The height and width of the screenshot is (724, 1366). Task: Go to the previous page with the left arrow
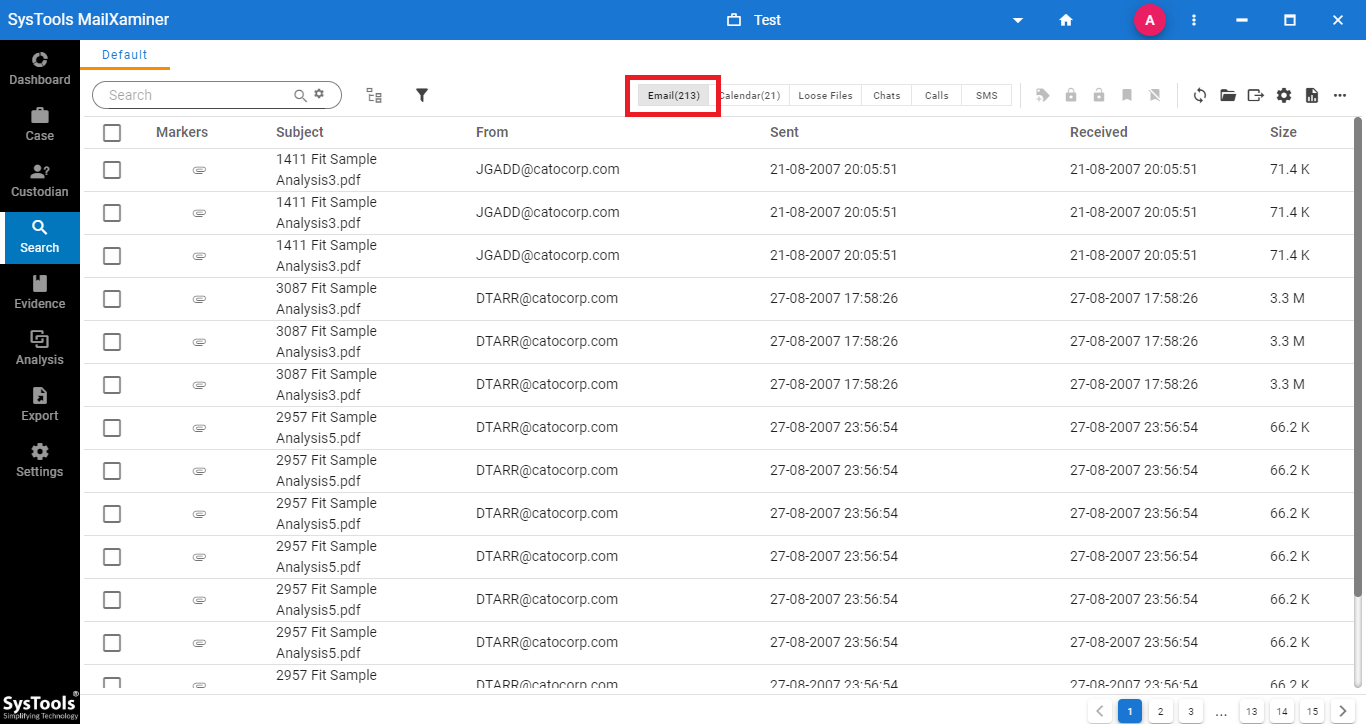coord(1099,712)
